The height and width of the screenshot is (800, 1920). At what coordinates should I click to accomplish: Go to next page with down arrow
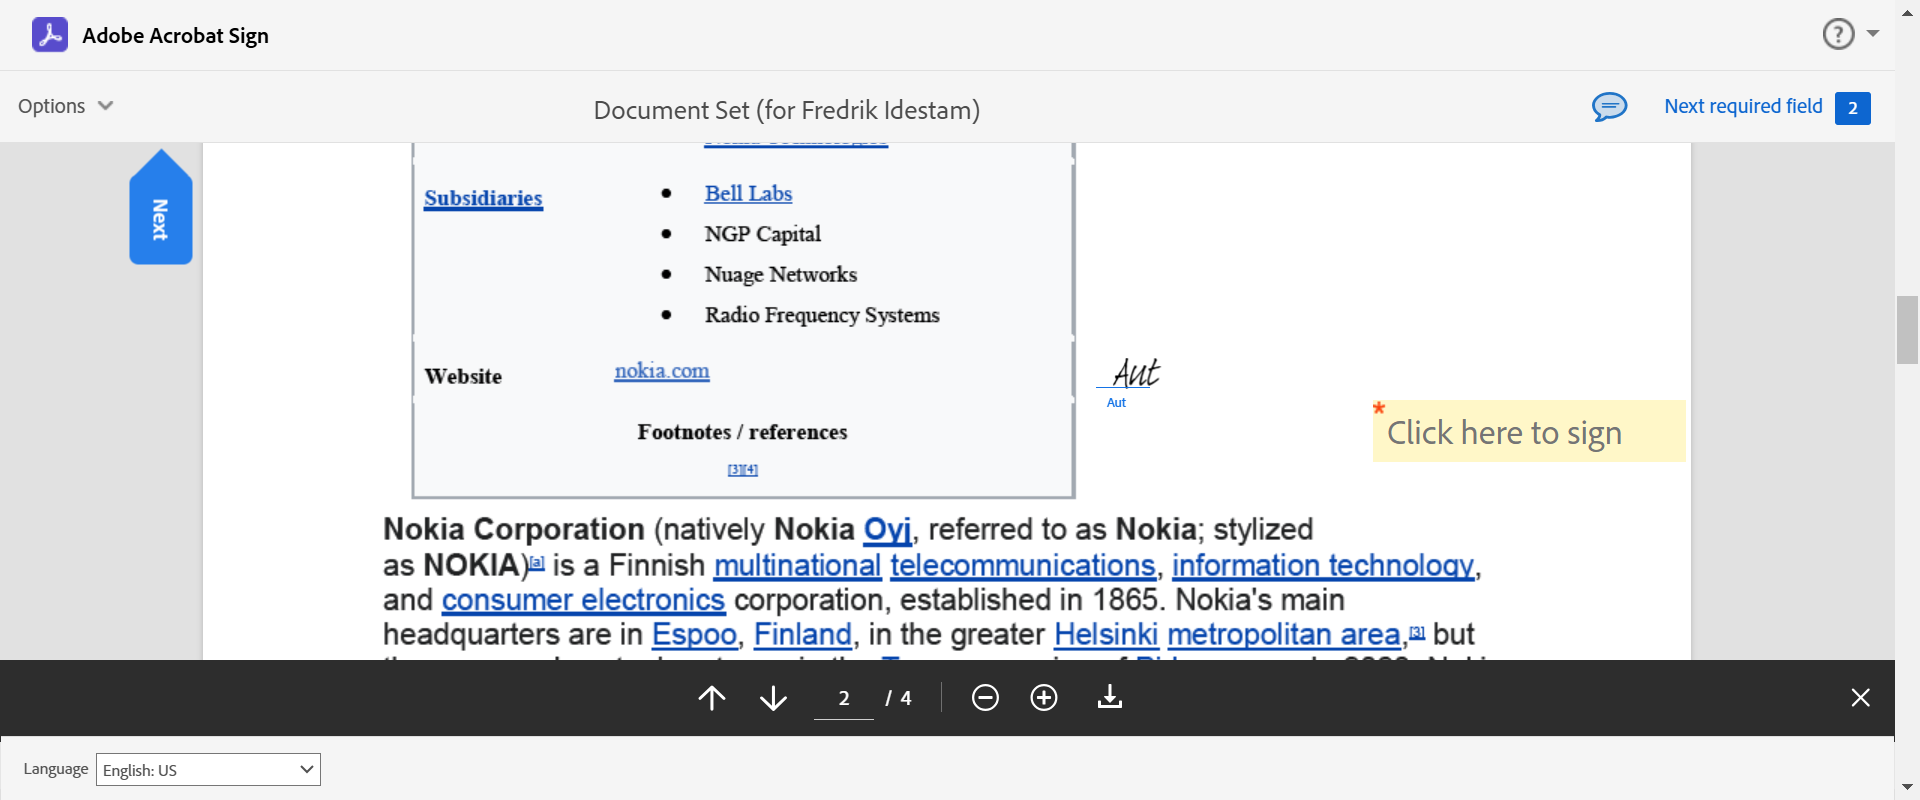[773, 698]
